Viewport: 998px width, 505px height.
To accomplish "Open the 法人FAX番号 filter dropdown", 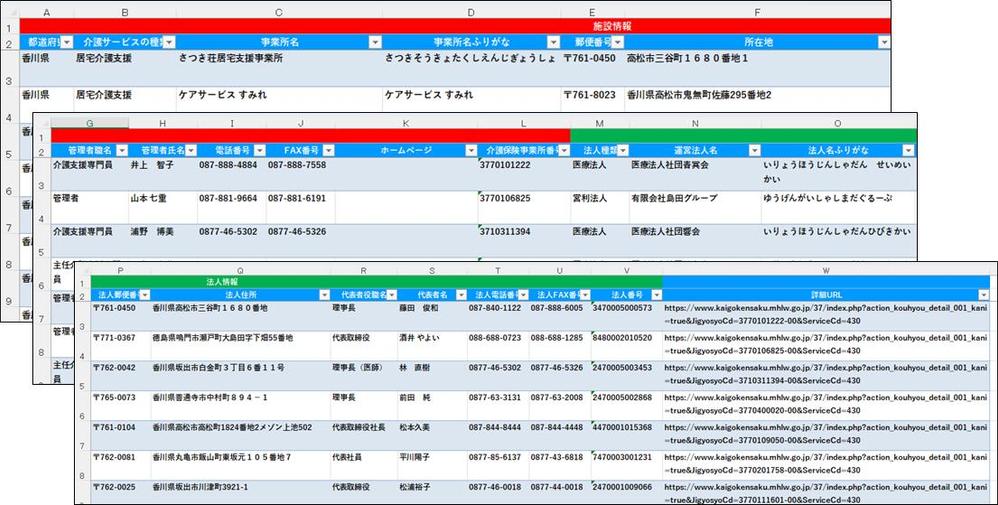I will click(x=584, y=295).
